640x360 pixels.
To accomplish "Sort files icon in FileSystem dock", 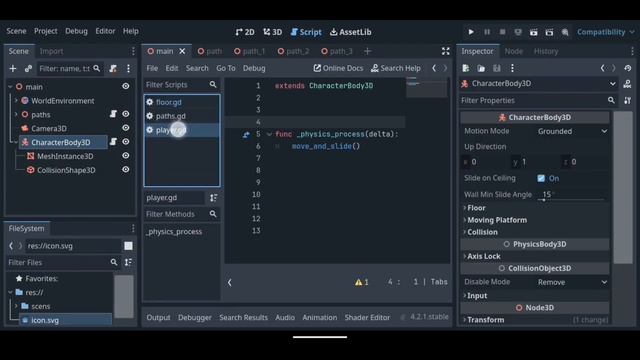I will pyautogui.click(x=128, y=262).
